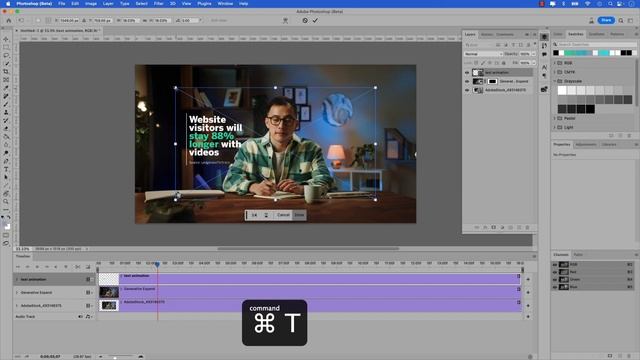Image resolution: width=640 pixels, height=360 pixels.
Task: Select the Lasso tool
Action: click(6, 56)
